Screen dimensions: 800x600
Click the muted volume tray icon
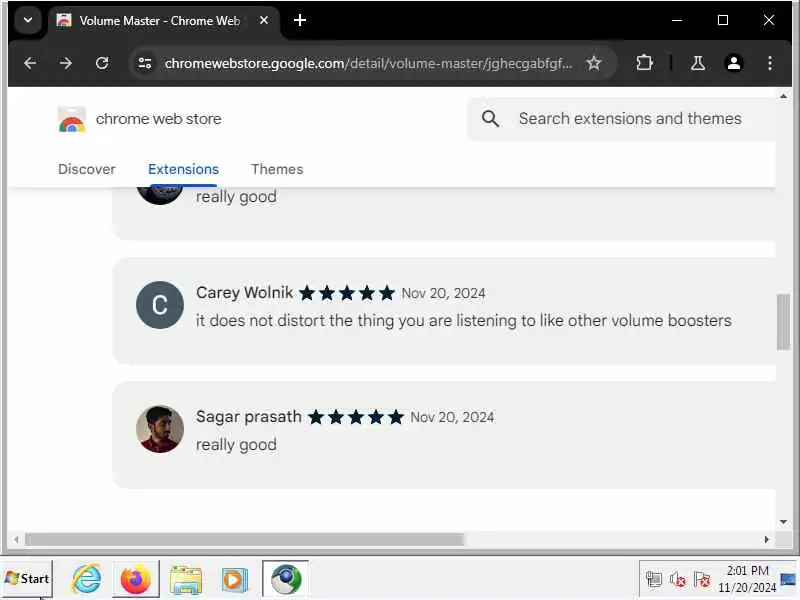click(678, 579)
